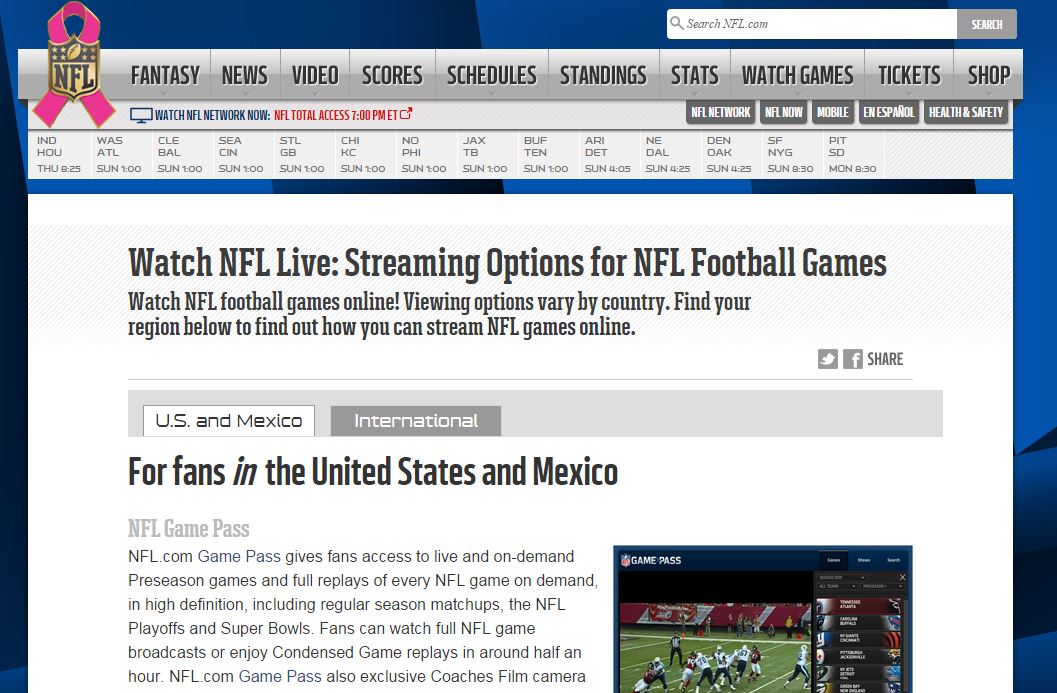This screenshot has height=693, width=1057.
Task: Open the first Game Pass link in paragraph
Action: (239, 557)
